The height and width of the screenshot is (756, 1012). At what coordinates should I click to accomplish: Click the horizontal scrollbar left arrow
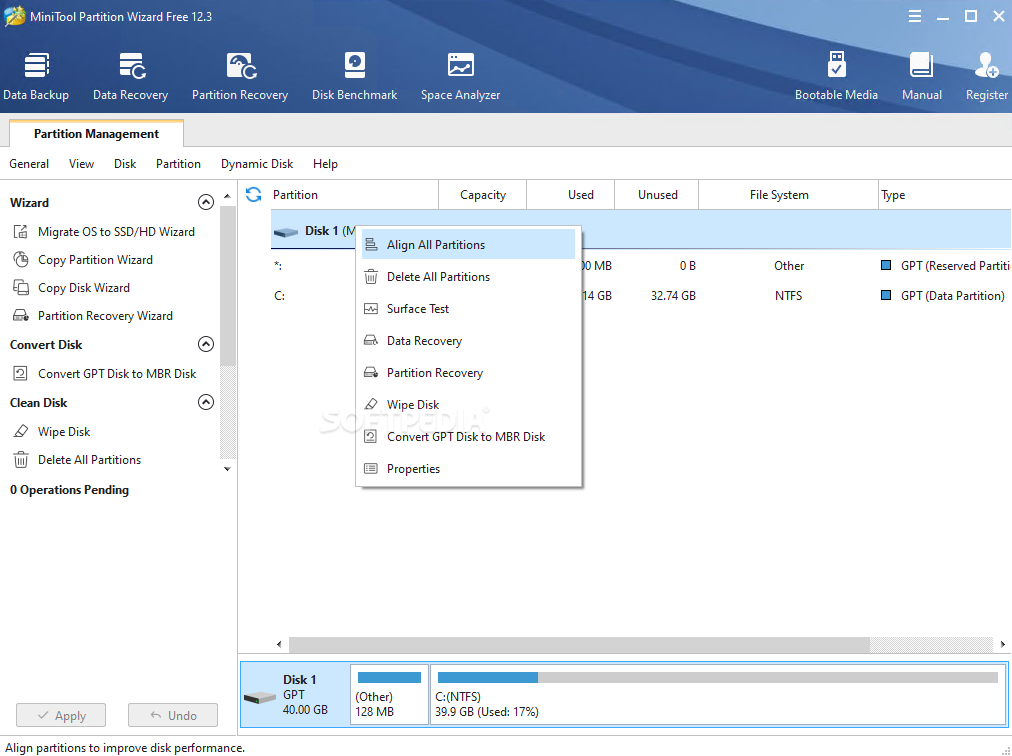[279, 644]
